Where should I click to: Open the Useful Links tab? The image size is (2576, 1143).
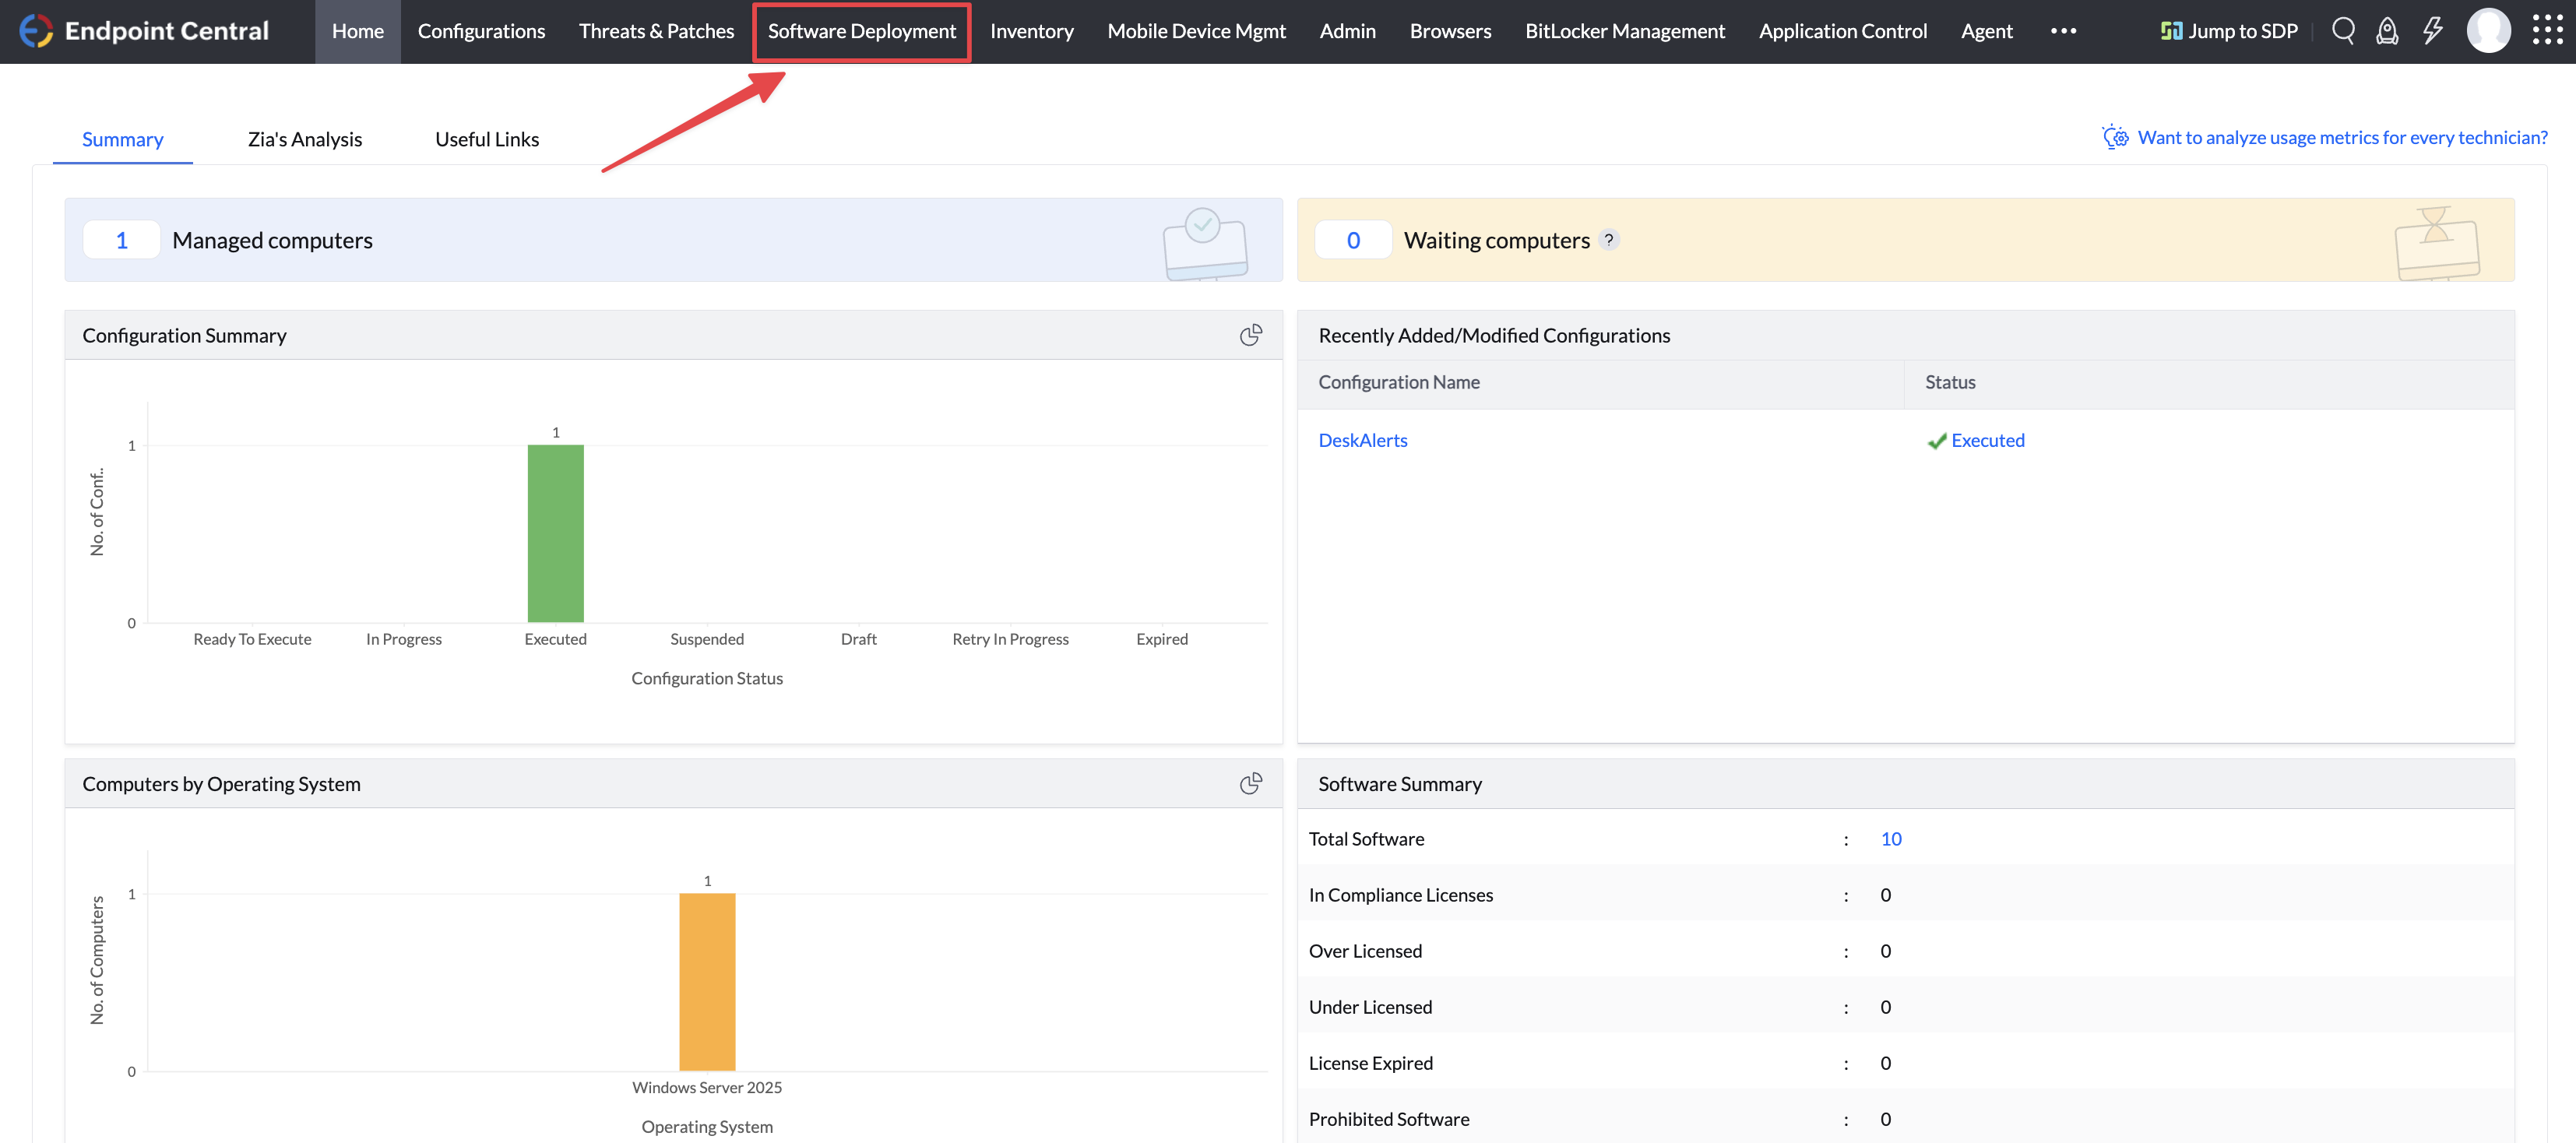(x=487, y=139)
